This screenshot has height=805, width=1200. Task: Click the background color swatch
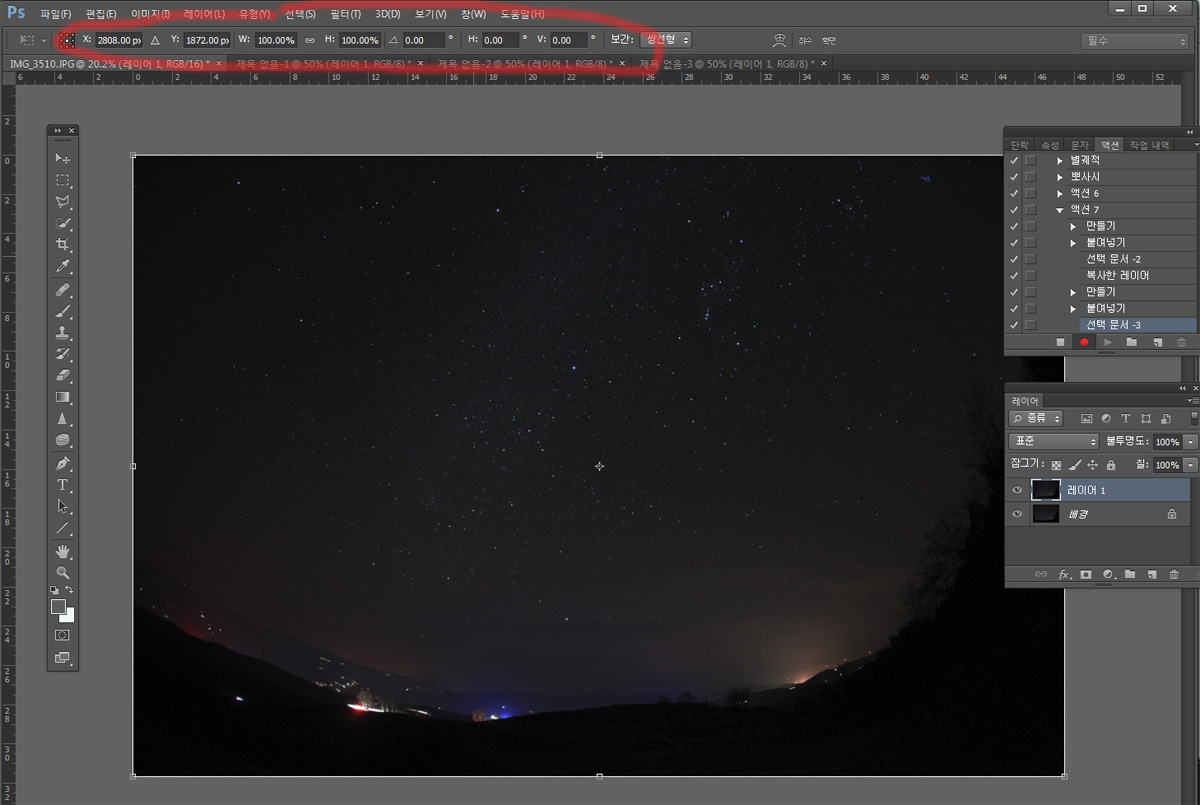(69, 616)
